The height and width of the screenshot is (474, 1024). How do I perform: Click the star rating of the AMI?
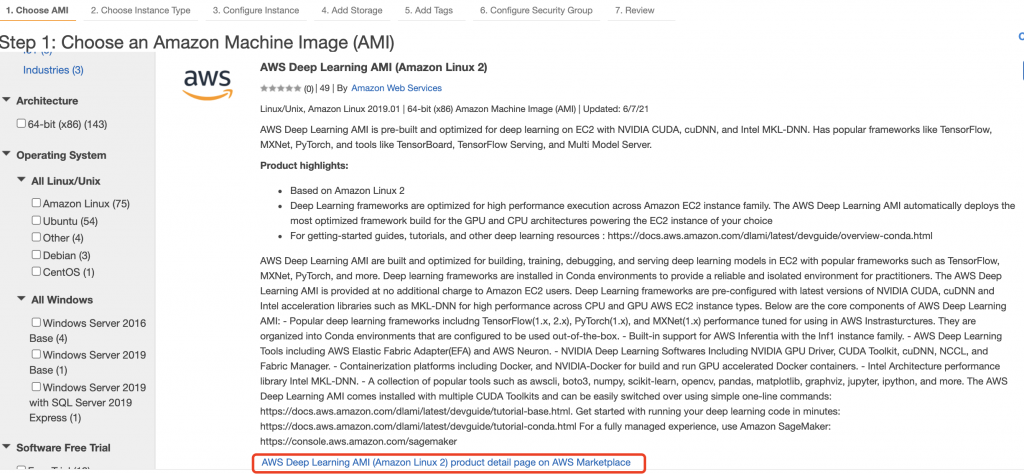(x=281, y=88)
